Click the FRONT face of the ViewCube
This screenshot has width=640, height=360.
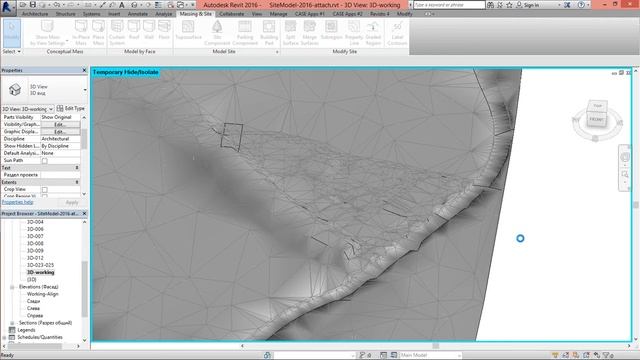(596, 119)
